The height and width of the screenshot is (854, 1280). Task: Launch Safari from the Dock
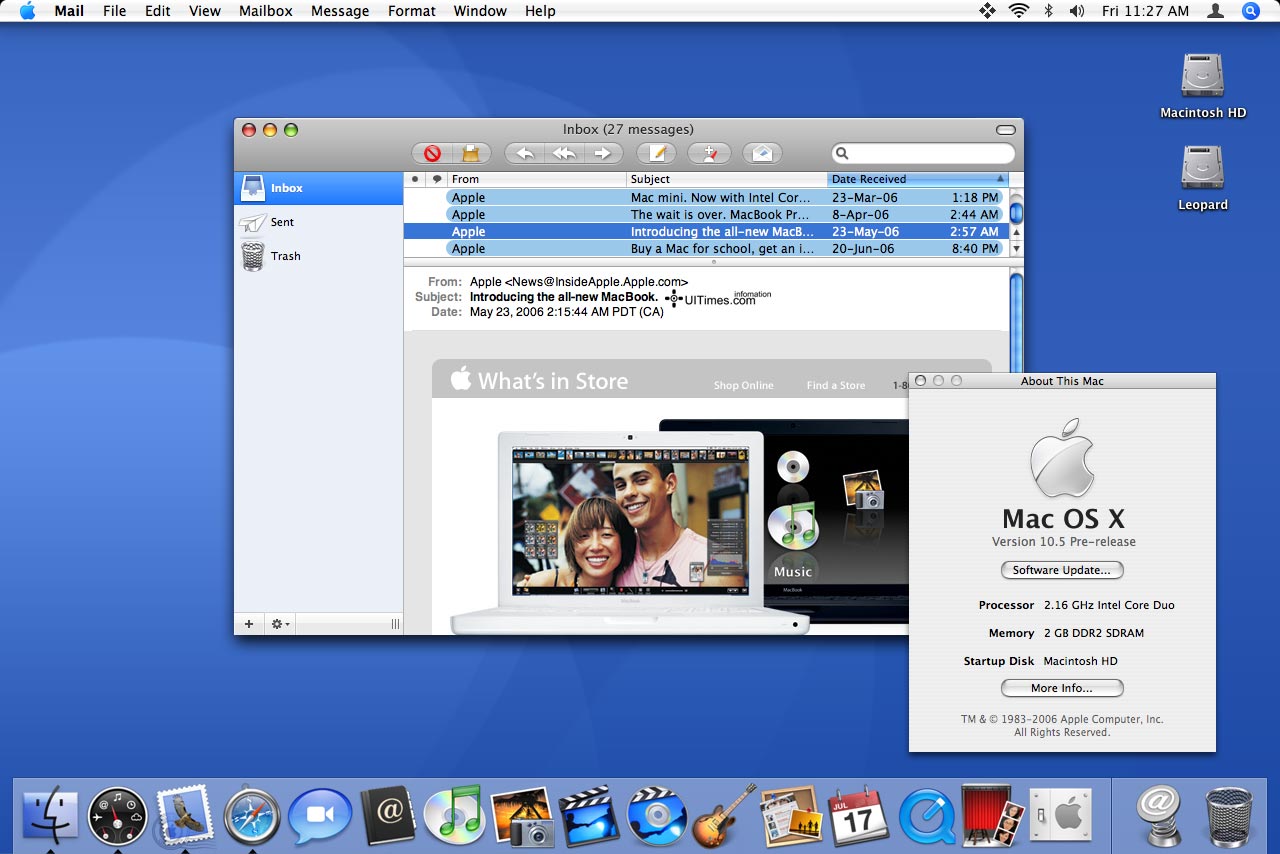click(x=252, y=817)
